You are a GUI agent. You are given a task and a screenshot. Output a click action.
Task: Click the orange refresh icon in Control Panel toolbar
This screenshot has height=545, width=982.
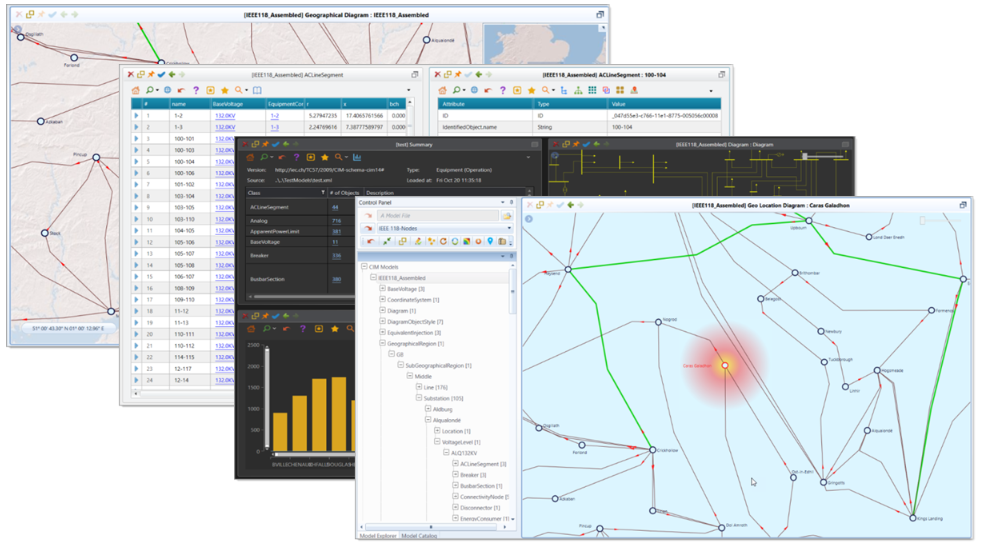(443, 241)
